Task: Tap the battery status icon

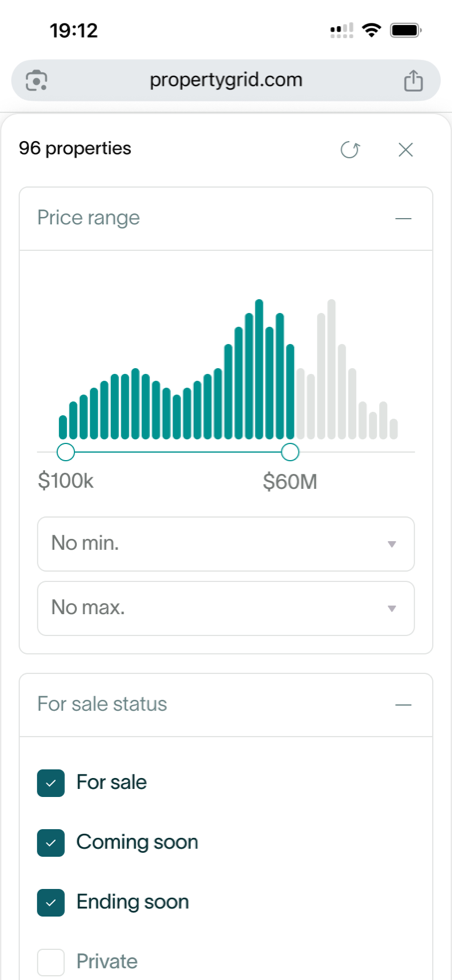Action: pos(406,30)
